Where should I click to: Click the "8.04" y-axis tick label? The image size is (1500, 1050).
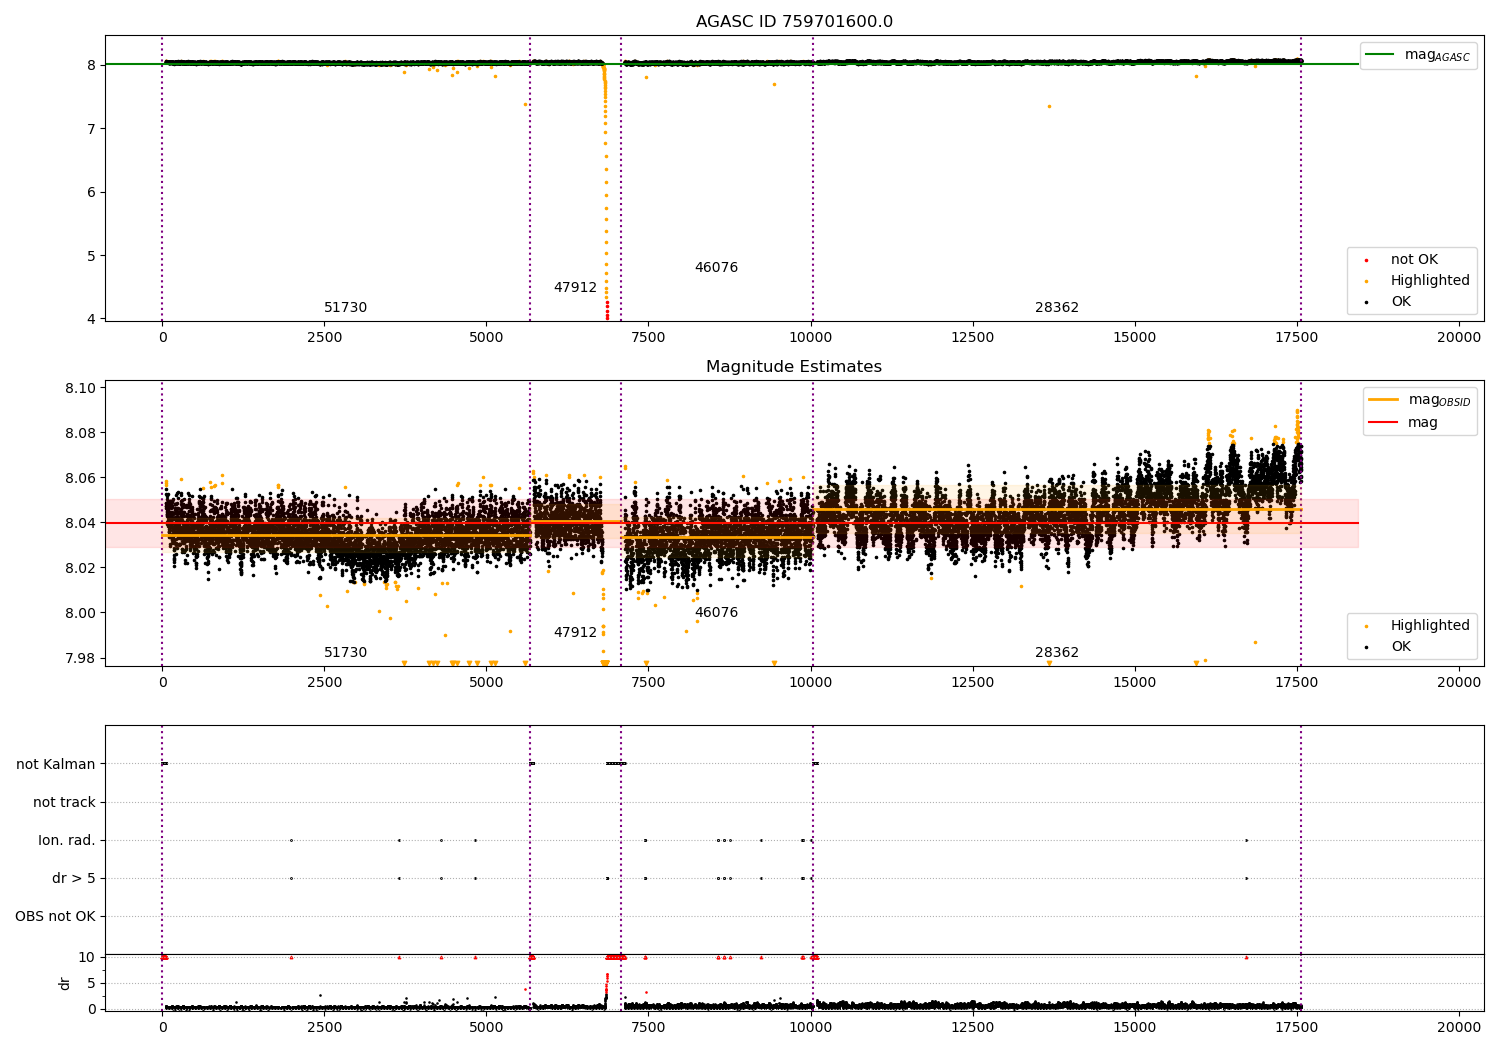(x=81, y=524)
